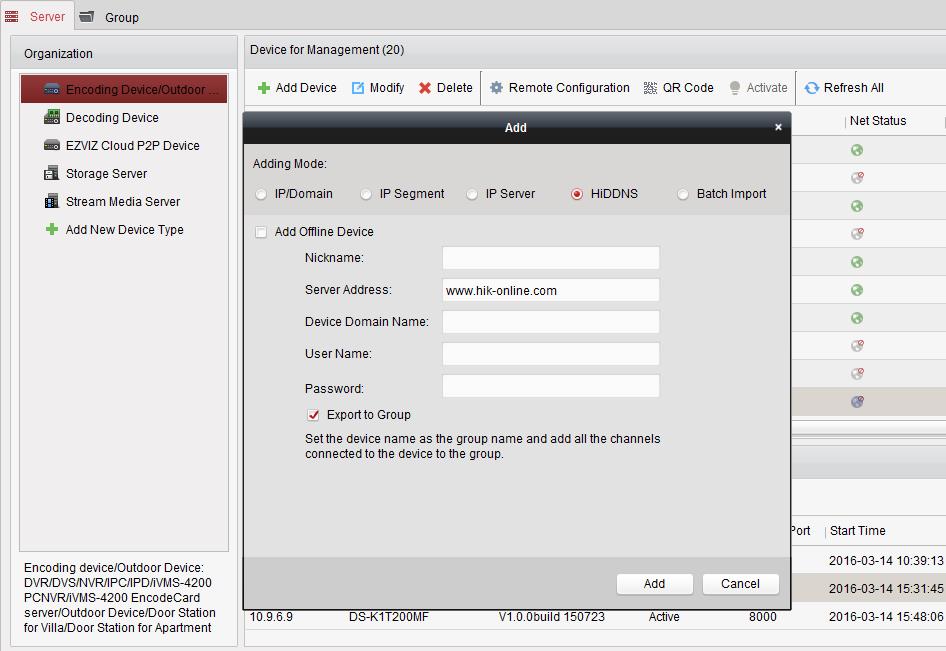Viewport: 946px width, 651px height.
Task: Click the Modify toolbar icon
Action: point(358,88)
